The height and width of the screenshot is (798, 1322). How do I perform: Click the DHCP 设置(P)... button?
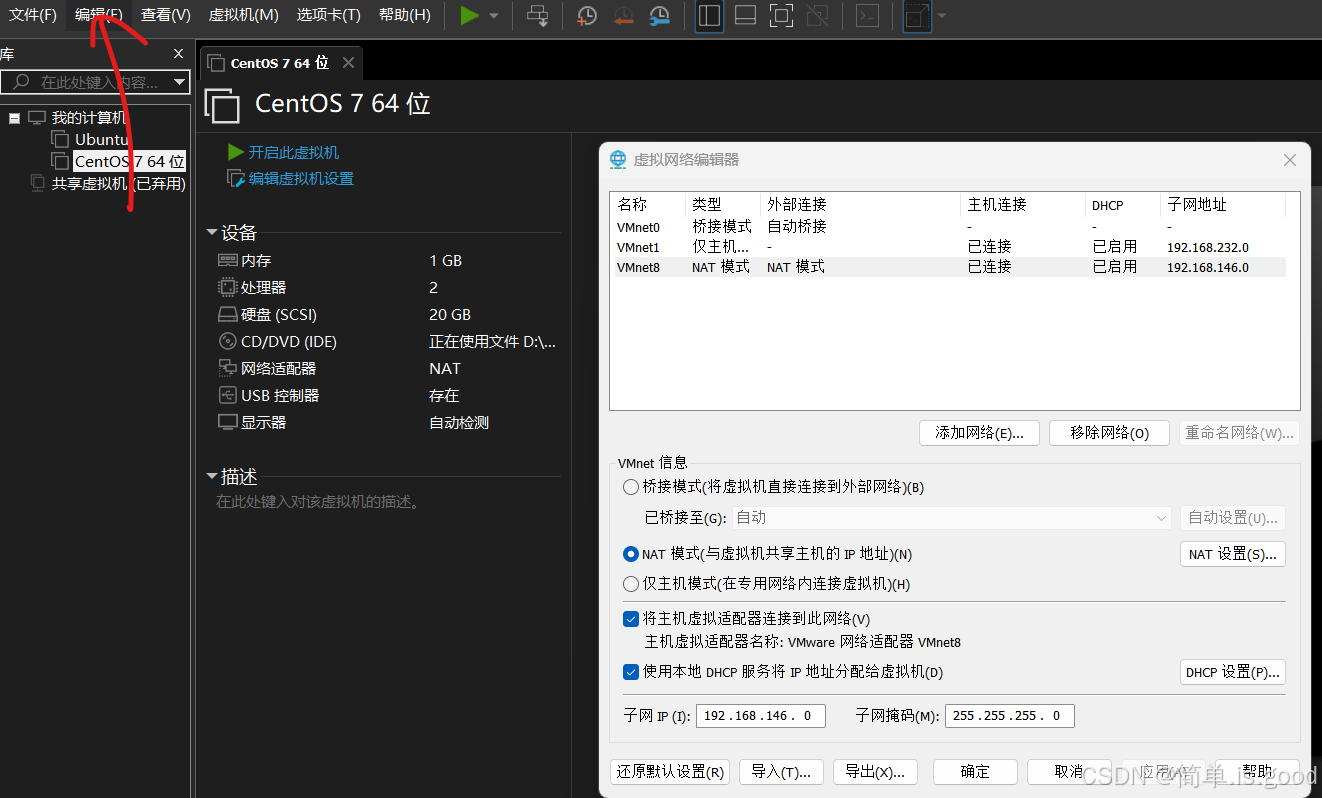[1233, 673]
